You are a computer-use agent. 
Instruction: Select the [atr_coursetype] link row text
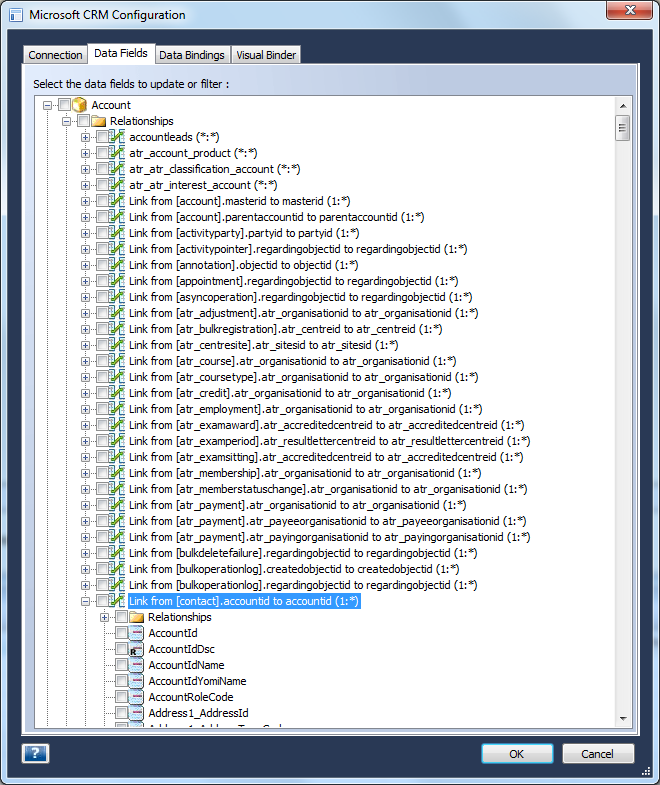pyautogui.click(x=303, y=377)
